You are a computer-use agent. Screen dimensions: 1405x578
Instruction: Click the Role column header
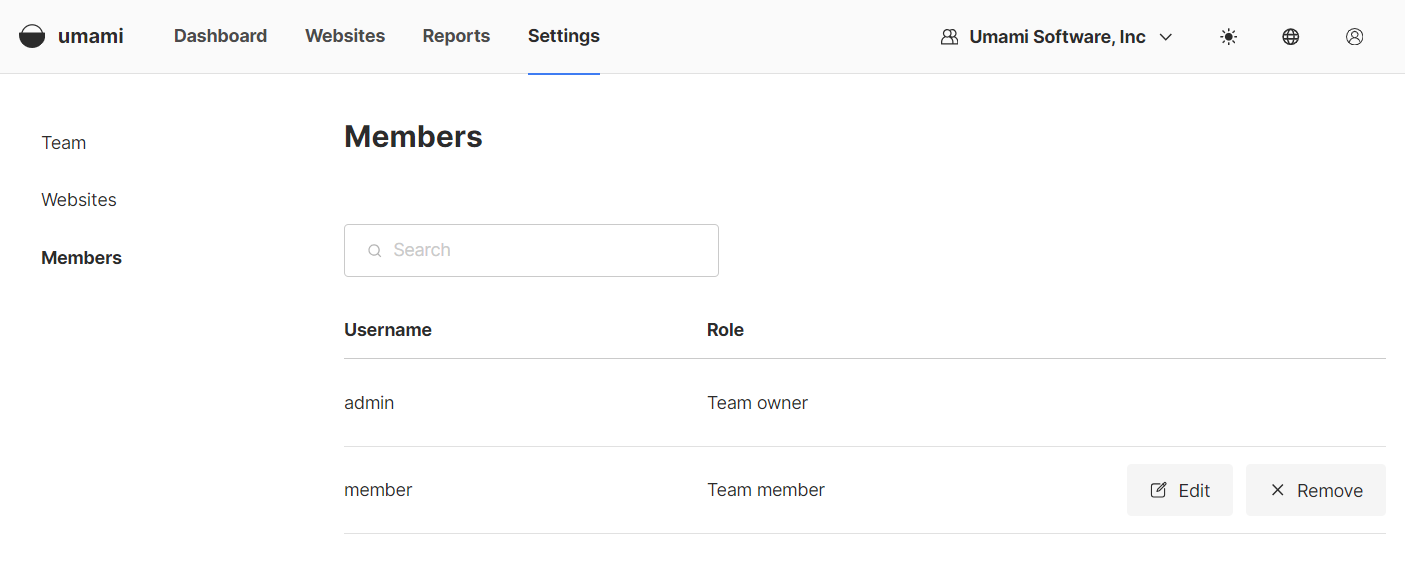point(725,330)
